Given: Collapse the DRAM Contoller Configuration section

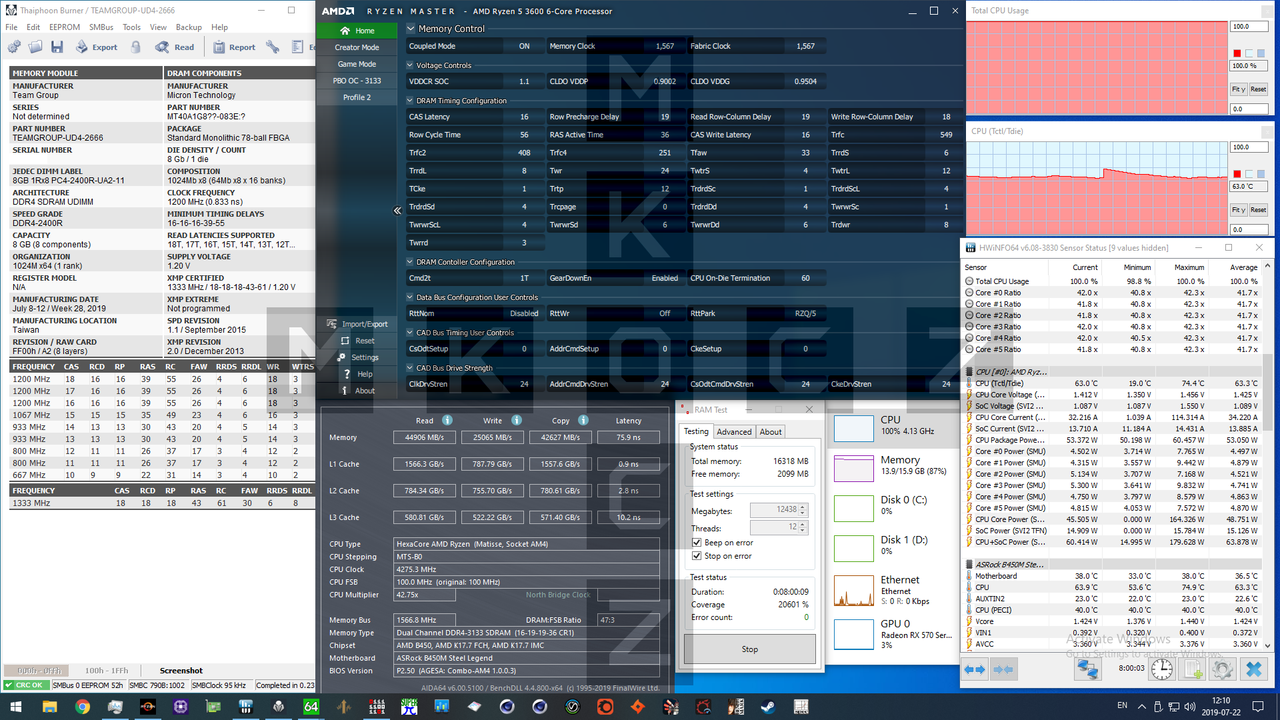Looking at the screenshot, I should click(410, 262).
